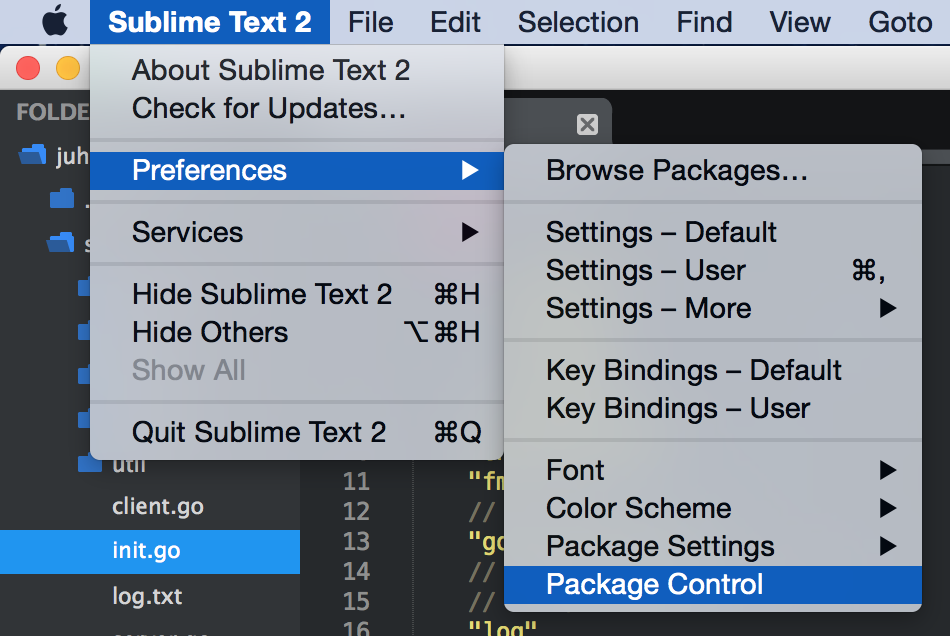Click line 13 in the editor gutter
The width and height of the screenshot is (950, 636).
coord(356,541)
